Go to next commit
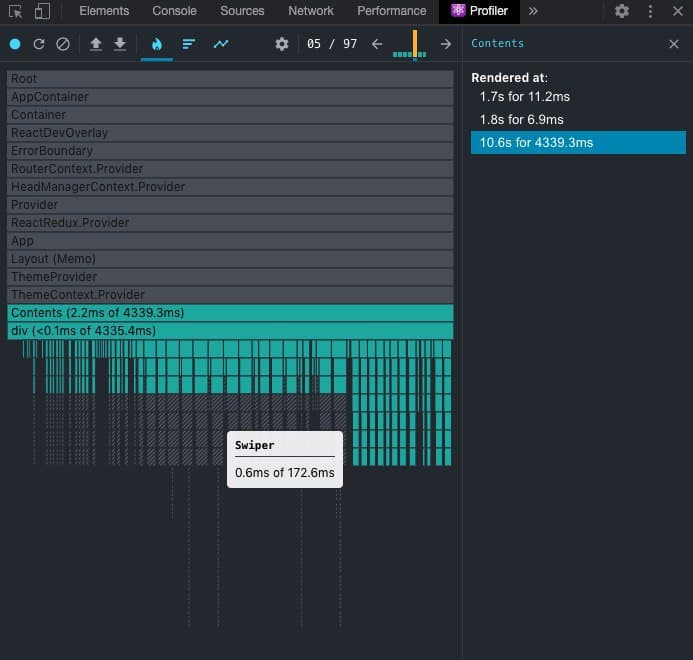693x660 pixels. pyautogui.click(x=446, y=44)
